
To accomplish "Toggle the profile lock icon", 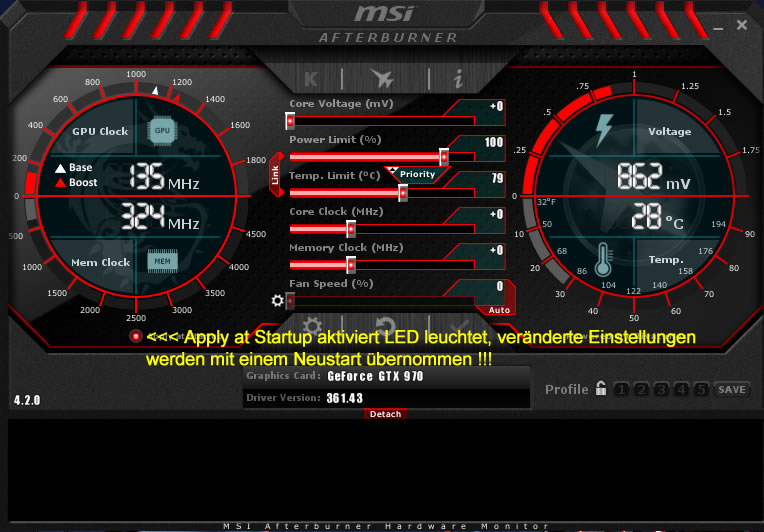I will pyautogui.click(x=601, y=388).
